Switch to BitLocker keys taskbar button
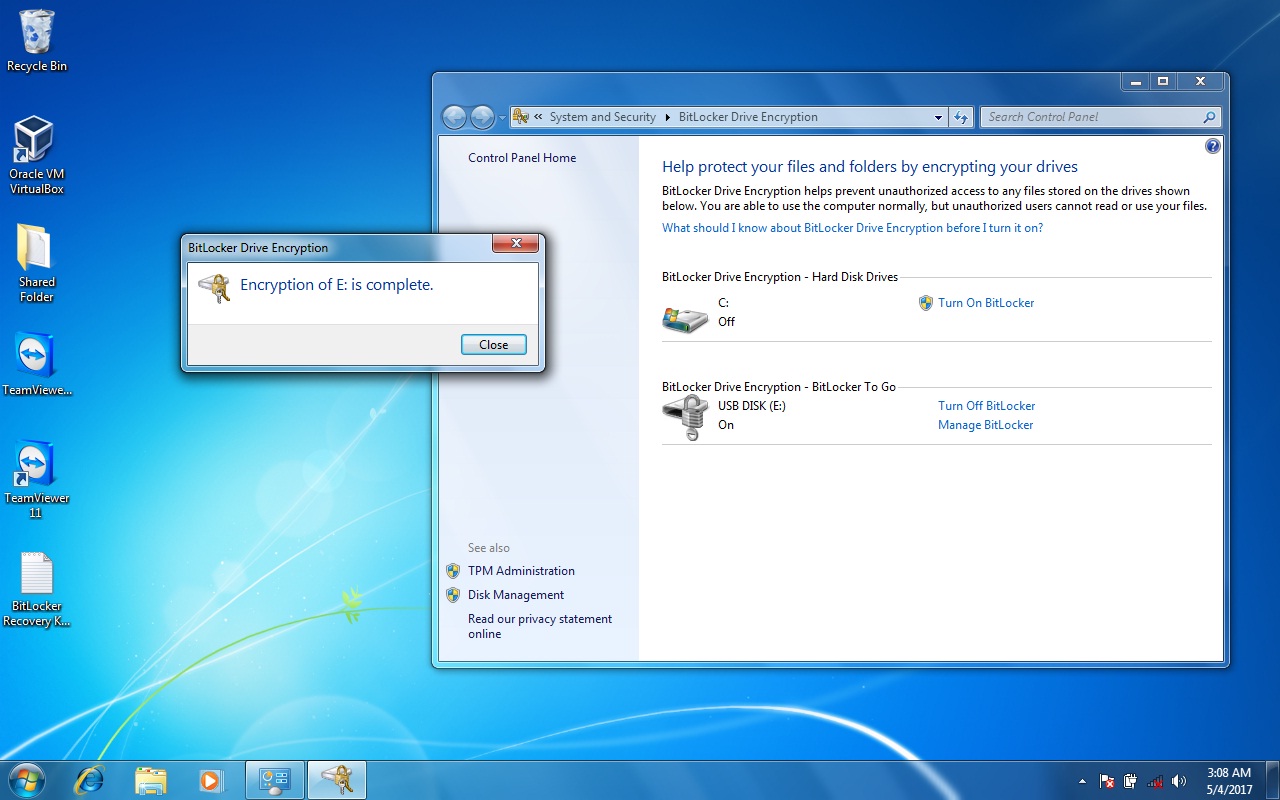This screenshot has width=1280, height=800. [337, 780]
